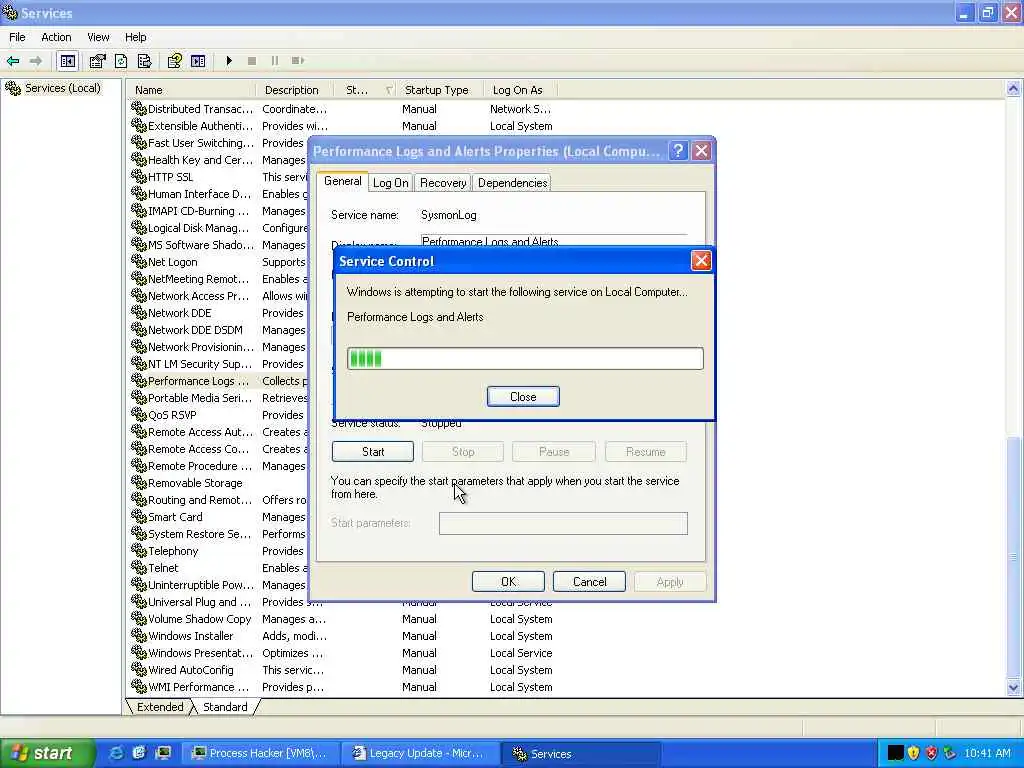Click the security shield tray icon

pyautogui.click(x=914, y=753)
